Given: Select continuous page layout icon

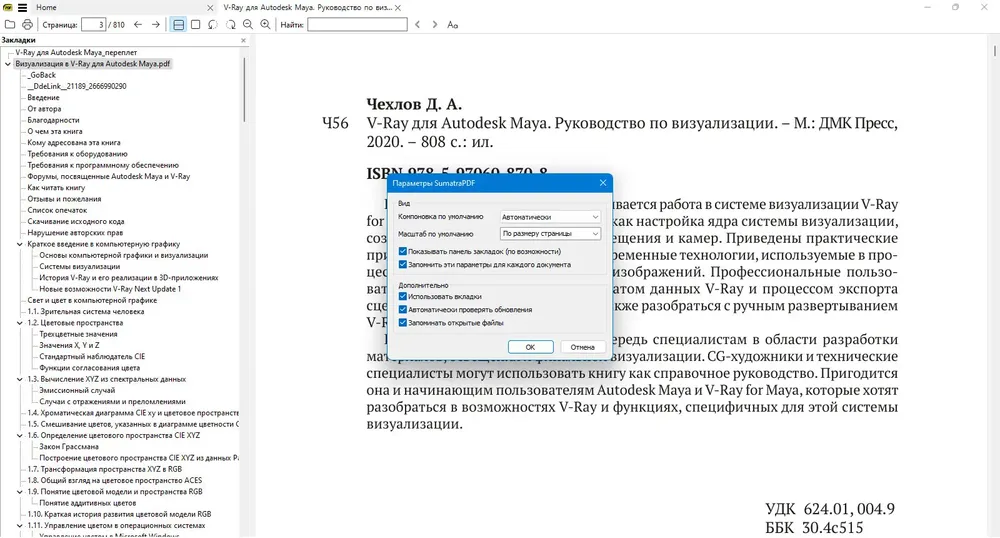Looking at the screenshot, I should (x=179, y=24).
